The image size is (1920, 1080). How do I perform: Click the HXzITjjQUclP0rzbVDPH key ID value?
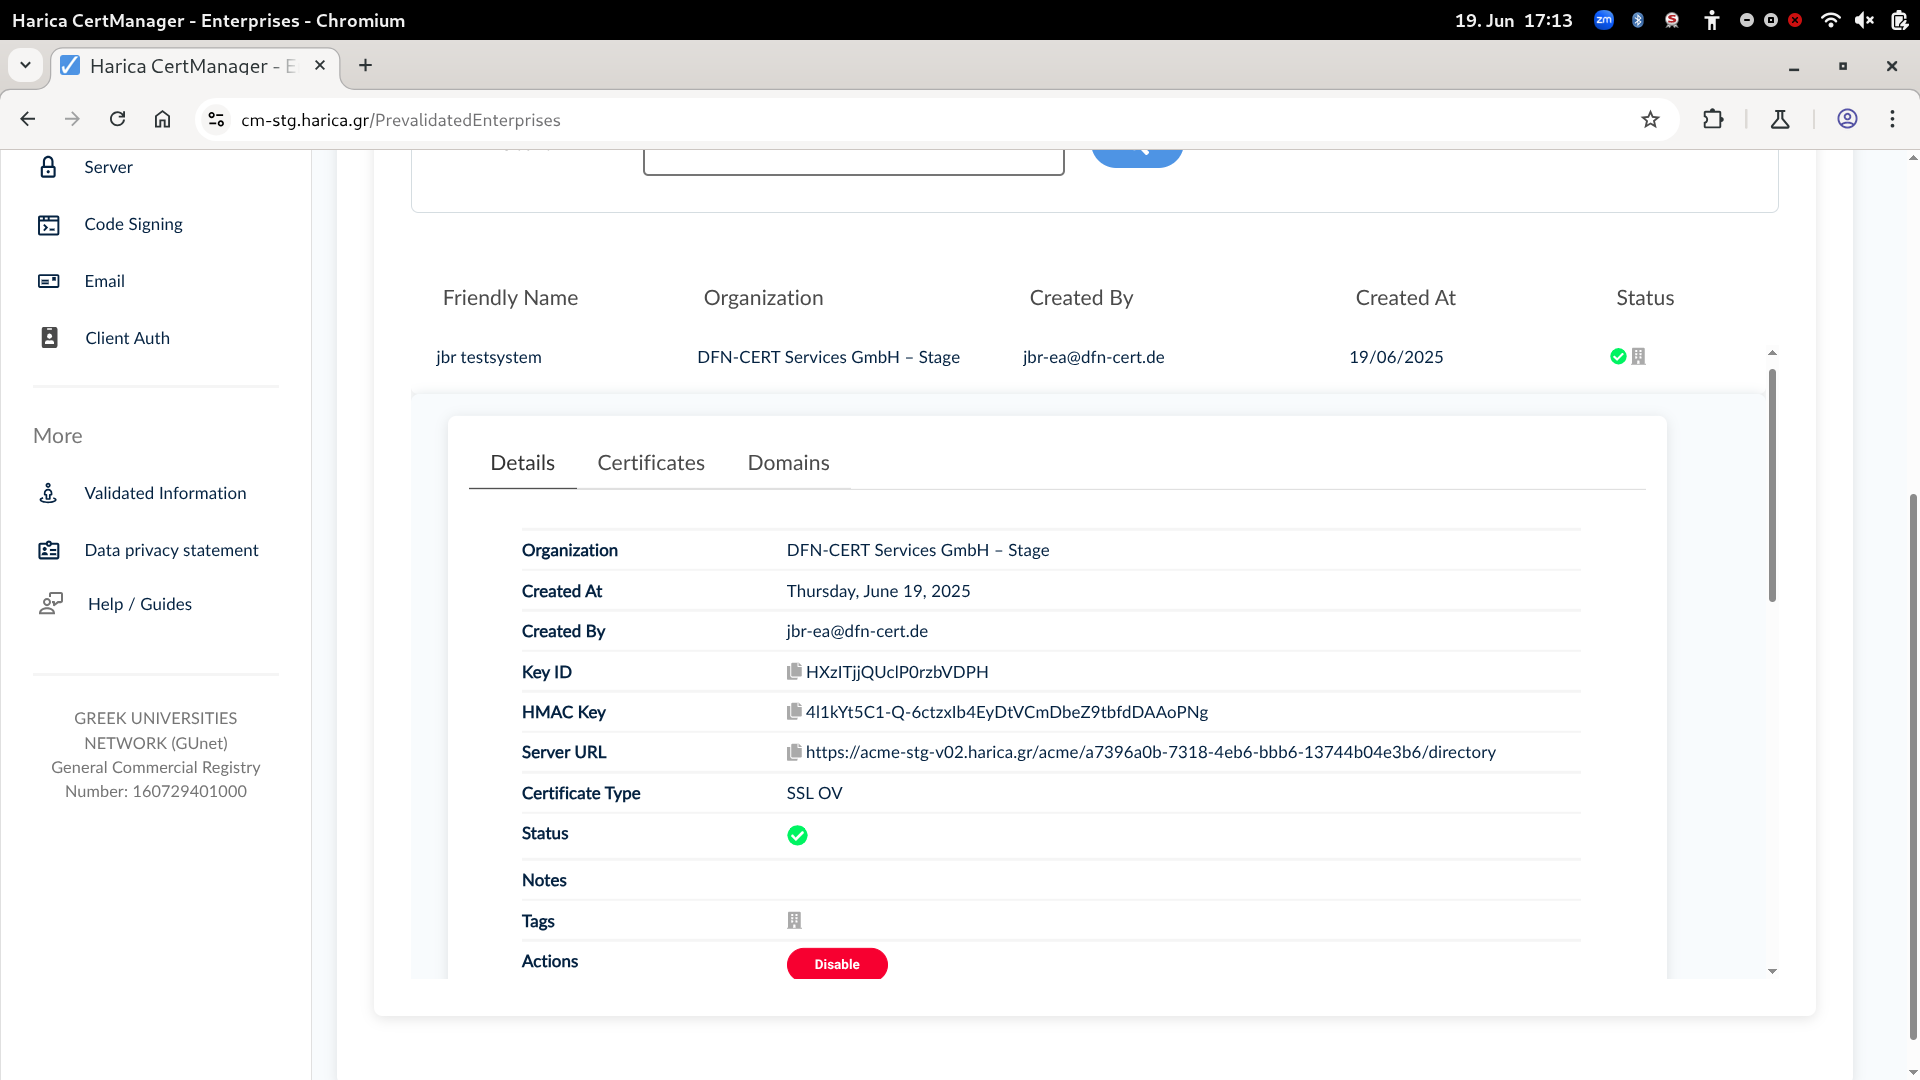[897, 672]
